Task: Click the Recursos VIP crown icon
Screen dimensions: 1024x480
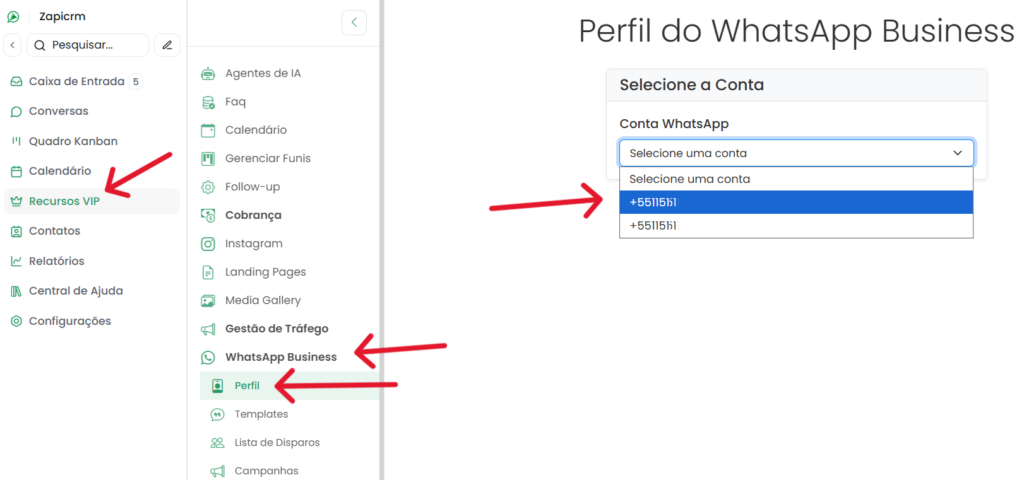Action: [16, 201]
